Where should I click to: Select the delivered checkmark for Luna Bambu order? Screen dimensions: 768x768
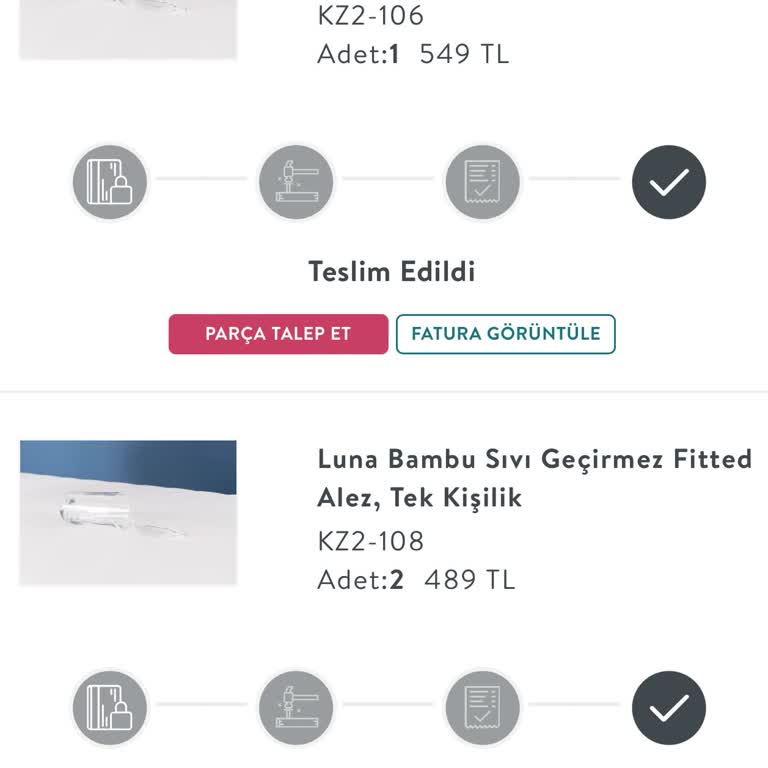coord(669,707)
